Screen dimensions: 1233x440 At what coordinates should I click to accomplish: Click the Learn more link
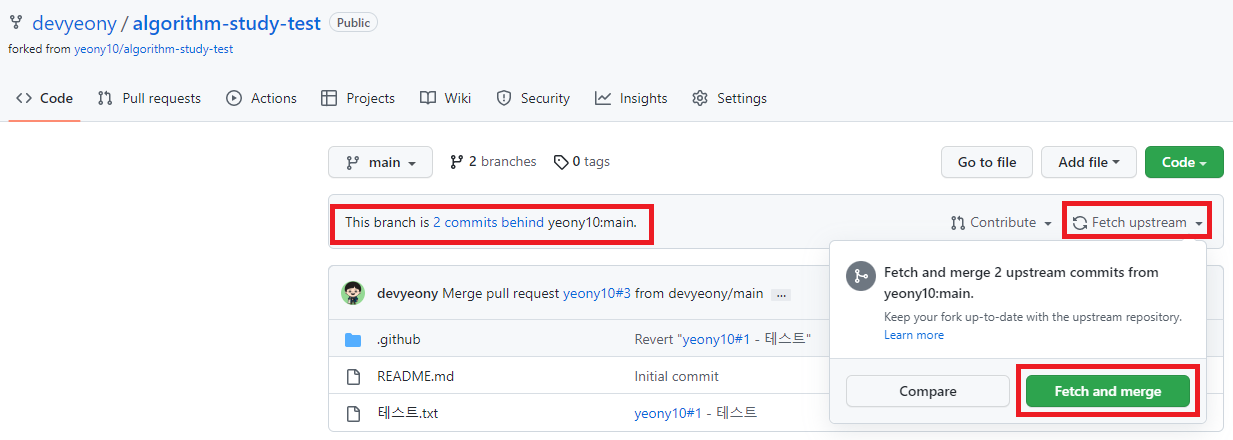[914, 335]
